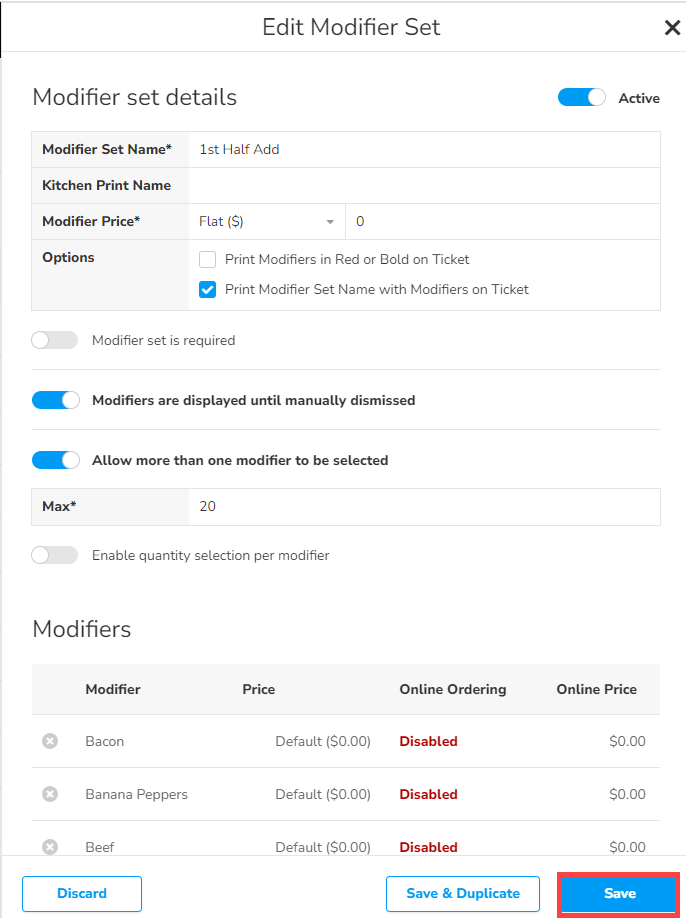Discard changes with the Discard button
The image size is (686, 918).
[x=82, y=893]
